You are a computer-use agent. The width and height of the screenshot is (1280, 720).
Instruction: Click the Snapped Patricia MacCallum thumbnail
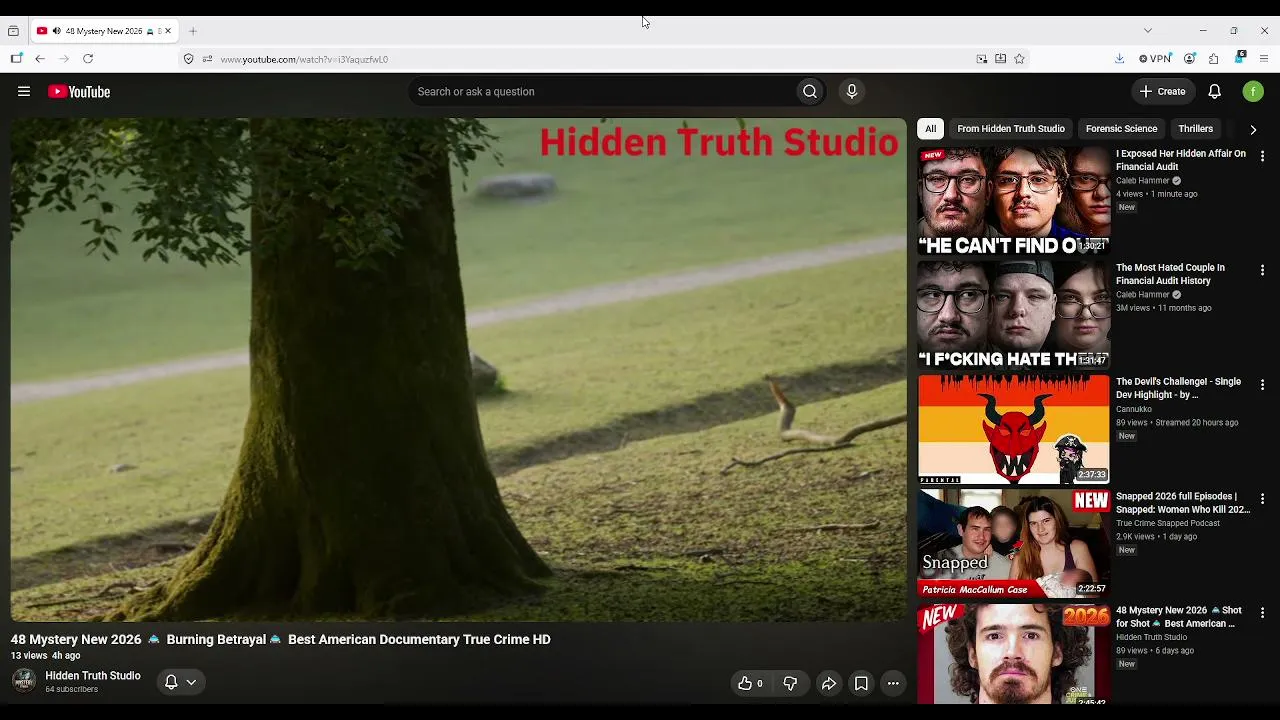click(x=1014, y=544)
